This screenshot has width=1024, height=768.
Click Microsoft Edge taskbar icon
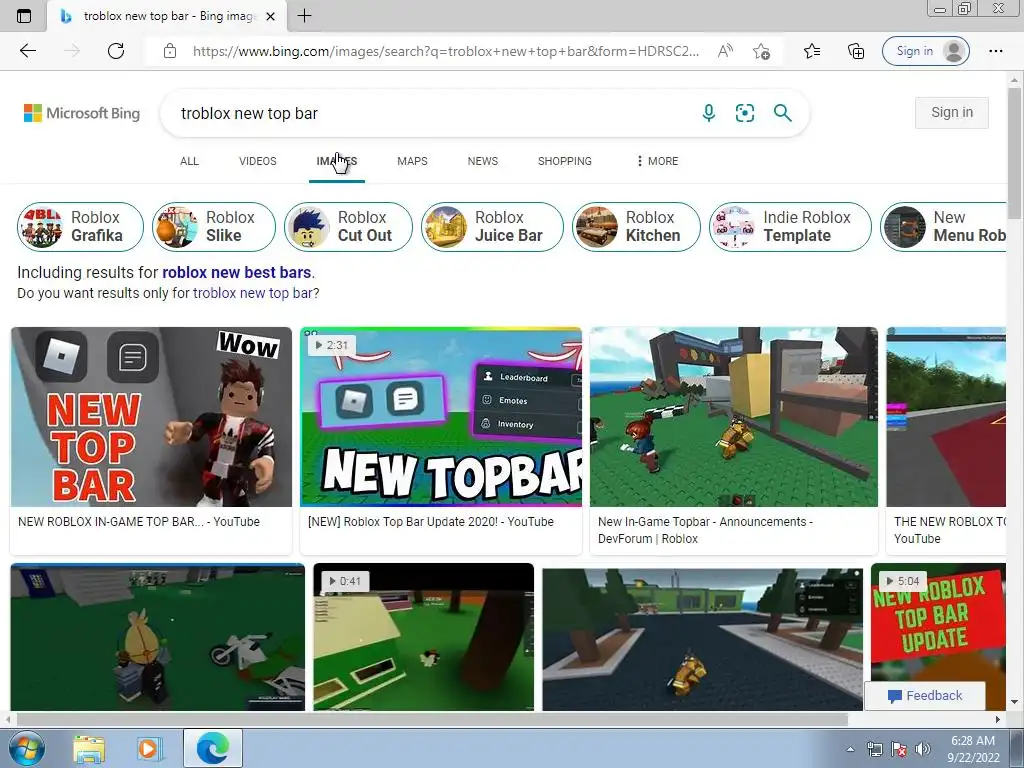click(213, 748)
